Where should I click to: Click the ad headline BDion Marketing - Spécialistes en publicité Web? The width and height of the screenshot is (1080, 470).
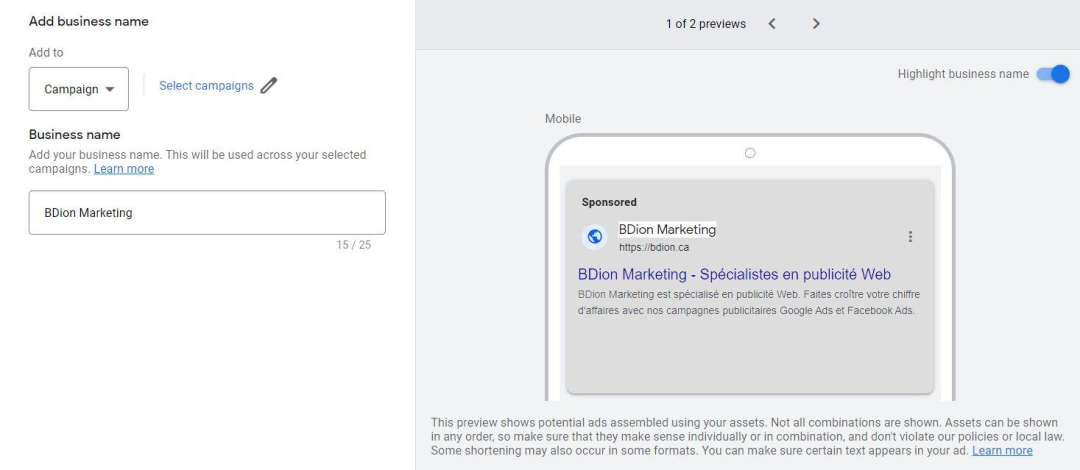734,274
